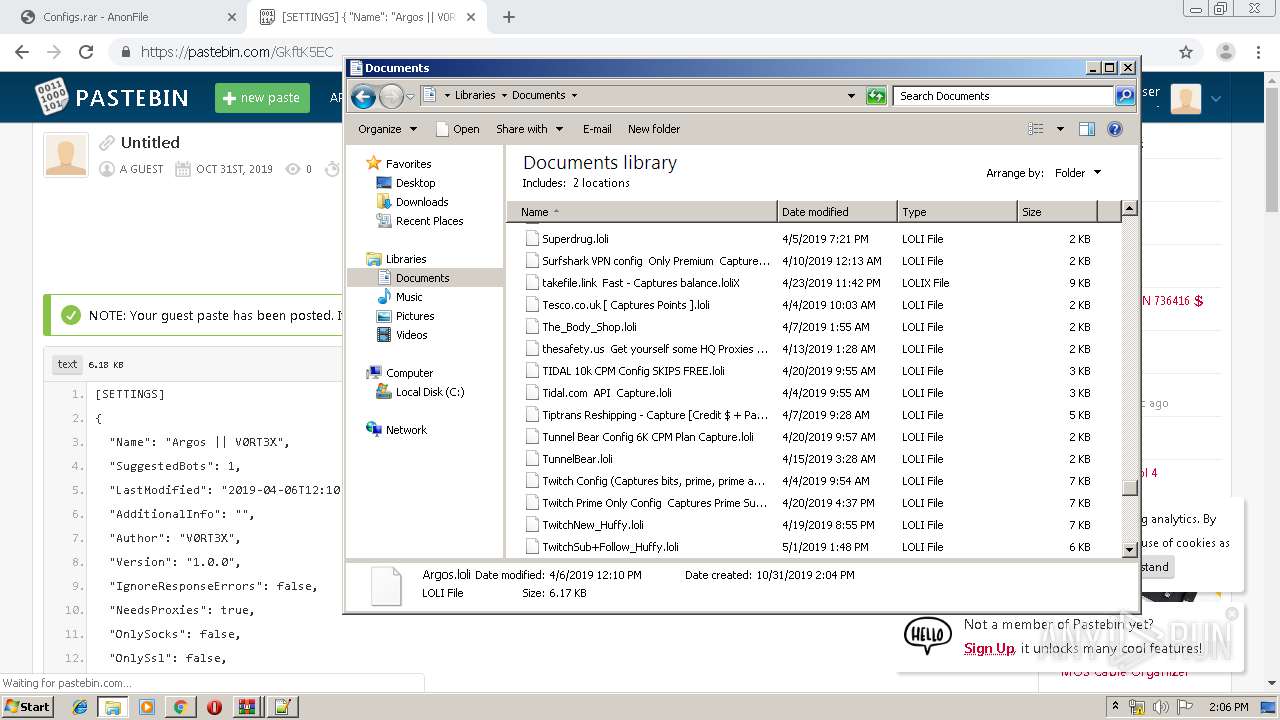
Task: Open Chrome menu three dots
Action: (x=1258, y=52)
